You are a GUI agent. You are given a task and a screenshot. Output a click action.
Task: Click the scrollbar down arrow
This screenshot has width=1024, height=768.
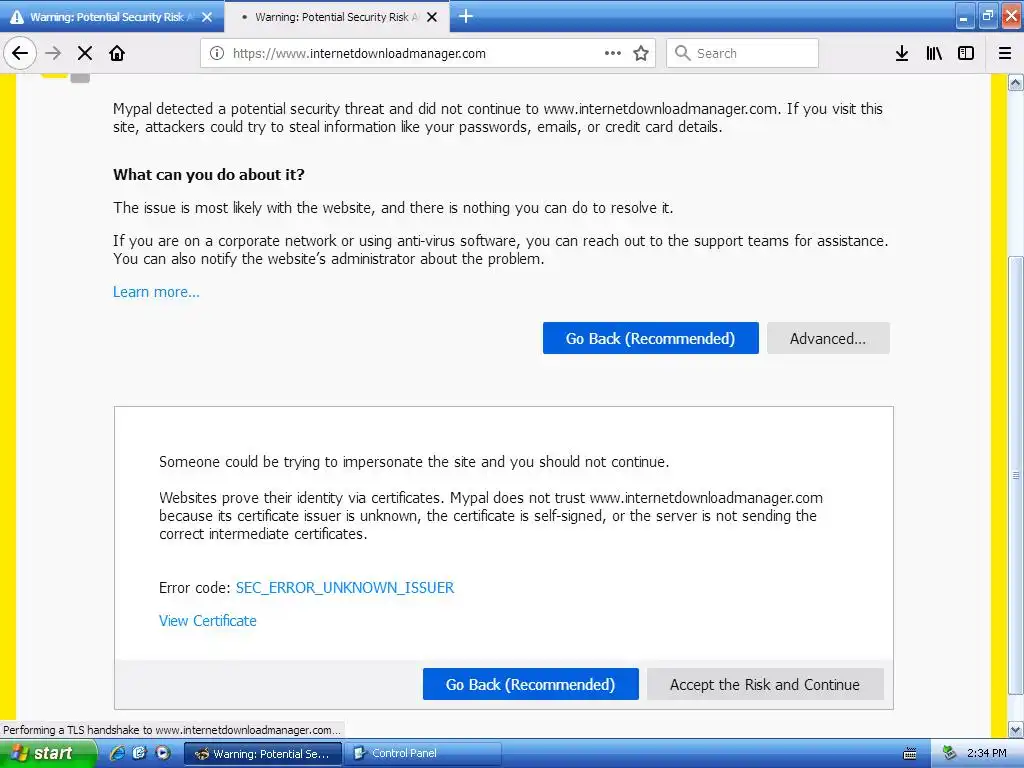(x=1016, y=729)
